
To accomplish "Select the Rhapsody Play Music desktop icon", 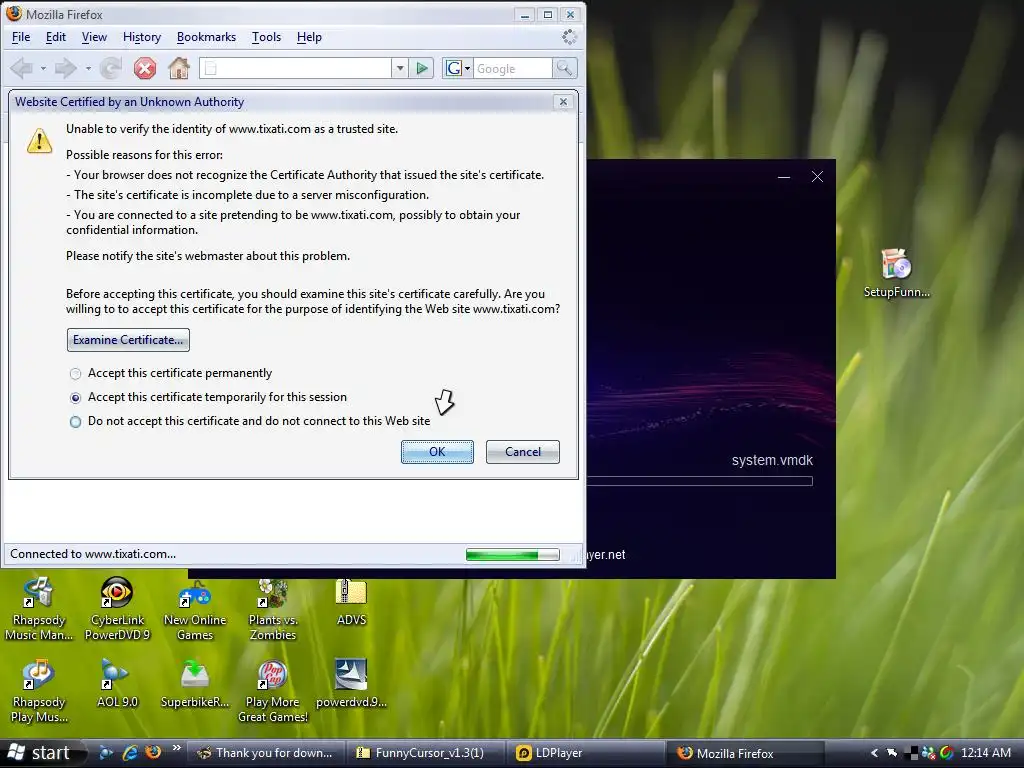I will coord(39,690).
